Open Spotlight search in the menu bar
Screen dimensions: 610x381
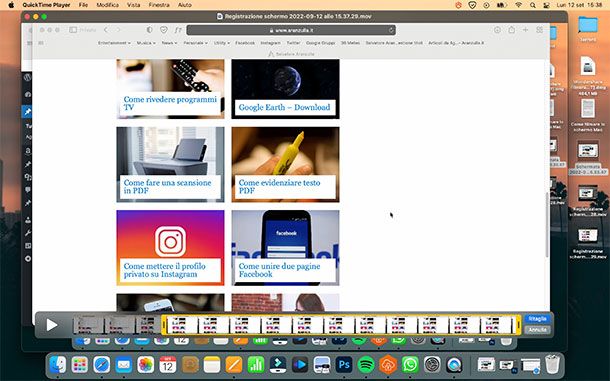tap(533, 5)
